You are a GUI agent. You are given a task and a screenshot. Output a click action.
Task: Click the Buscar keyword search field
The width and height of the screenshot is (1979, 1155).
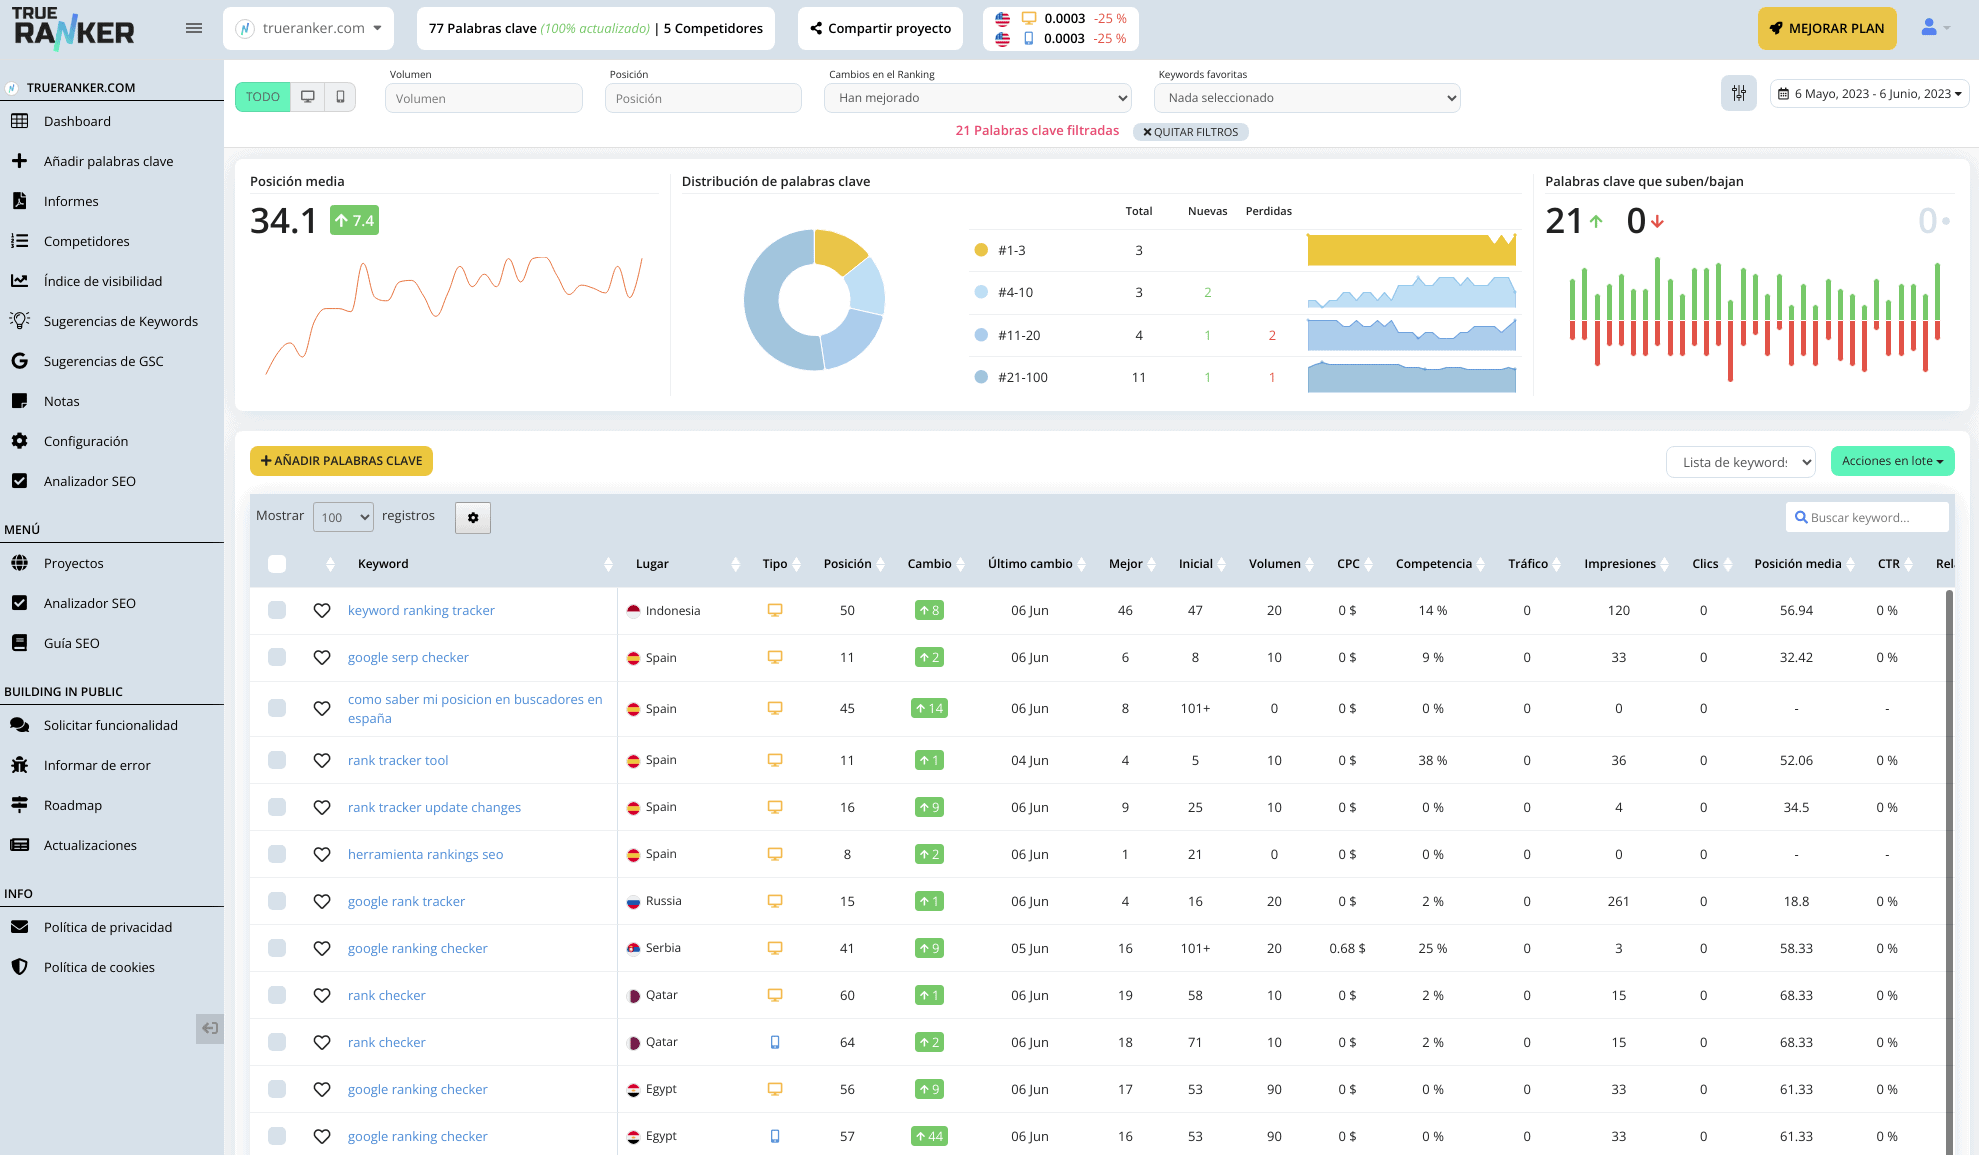click(1867, 517)
